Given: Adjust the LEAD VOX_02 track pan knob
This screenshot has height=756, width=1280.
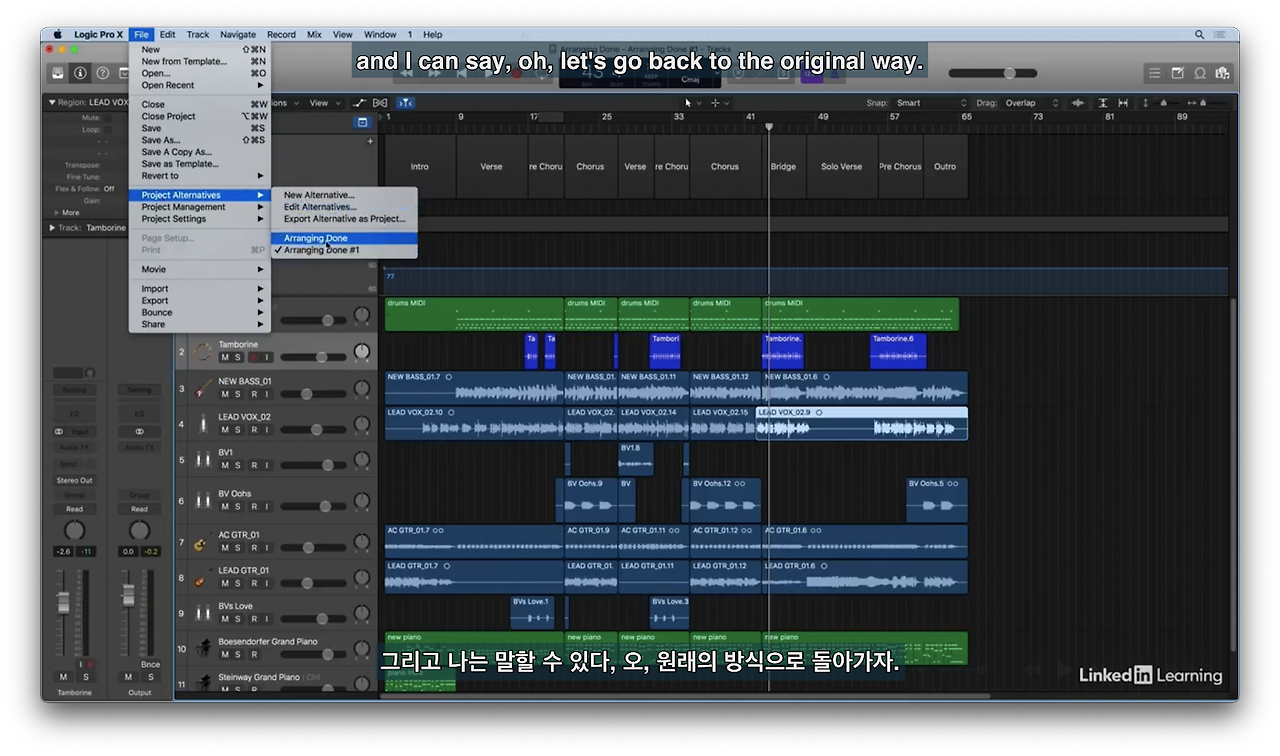Looking at the screenshot, I should (x=362, y=424).
